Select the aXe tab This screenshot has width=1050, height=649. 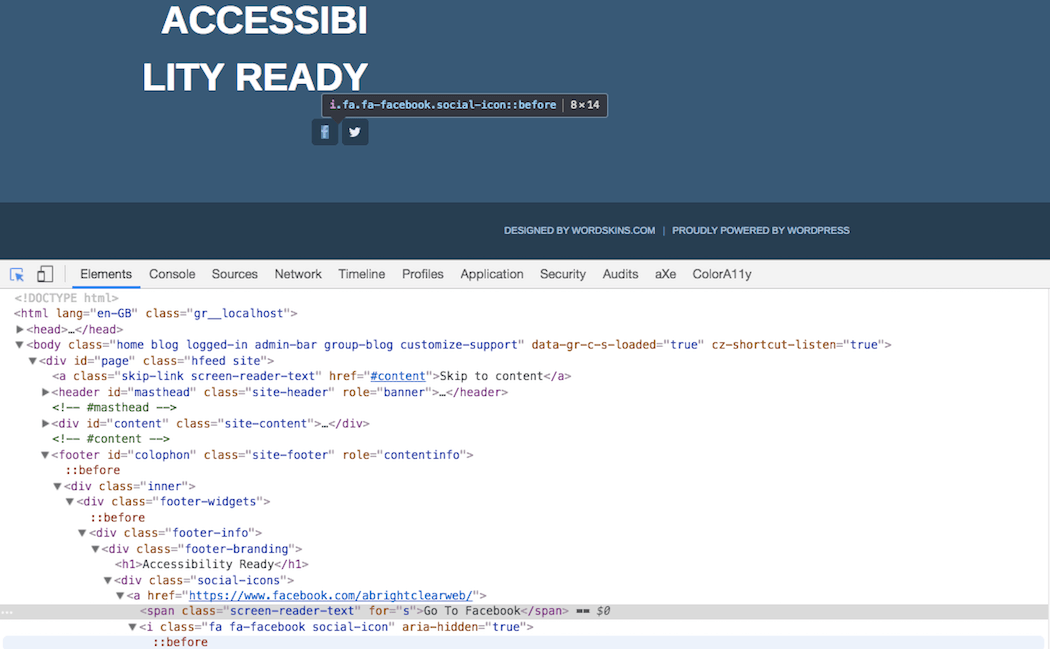tap(665, 274)
